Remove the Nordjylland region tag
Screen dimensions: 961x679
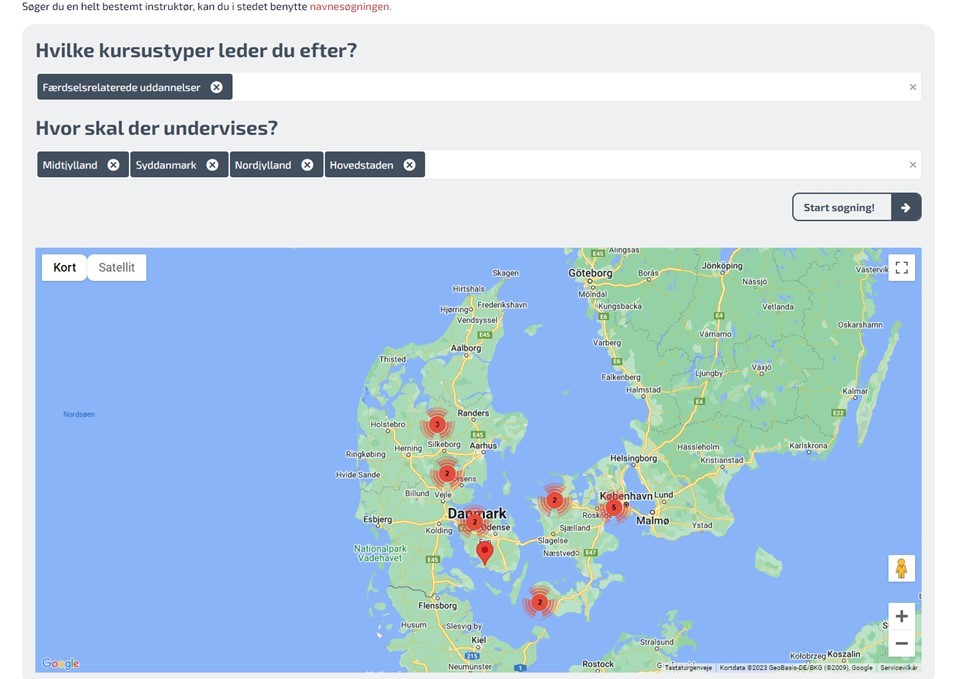pyautogui.click(x=307, y=165)
